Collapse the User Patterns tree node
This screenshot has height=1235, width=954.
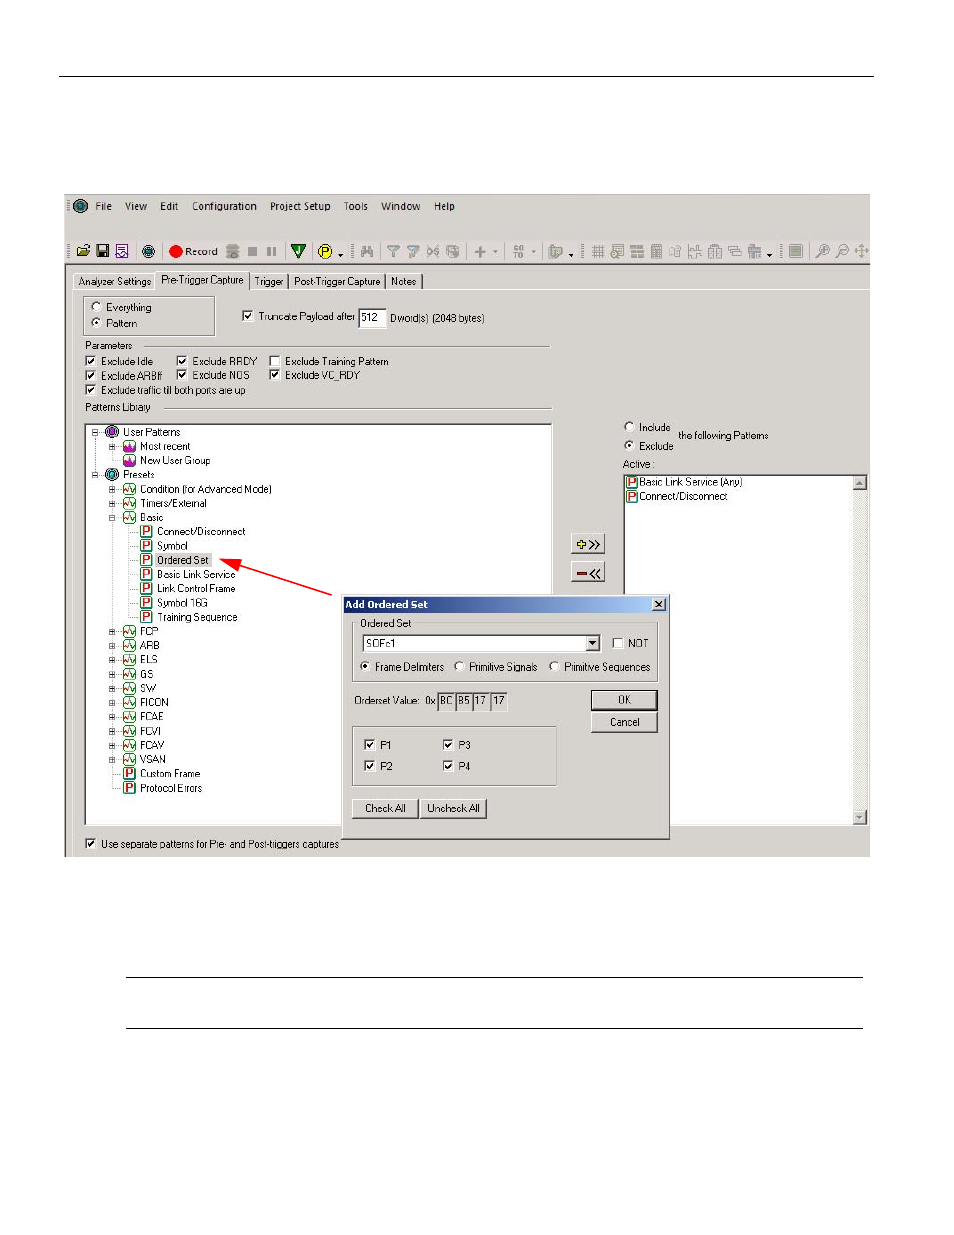point(95,432)
